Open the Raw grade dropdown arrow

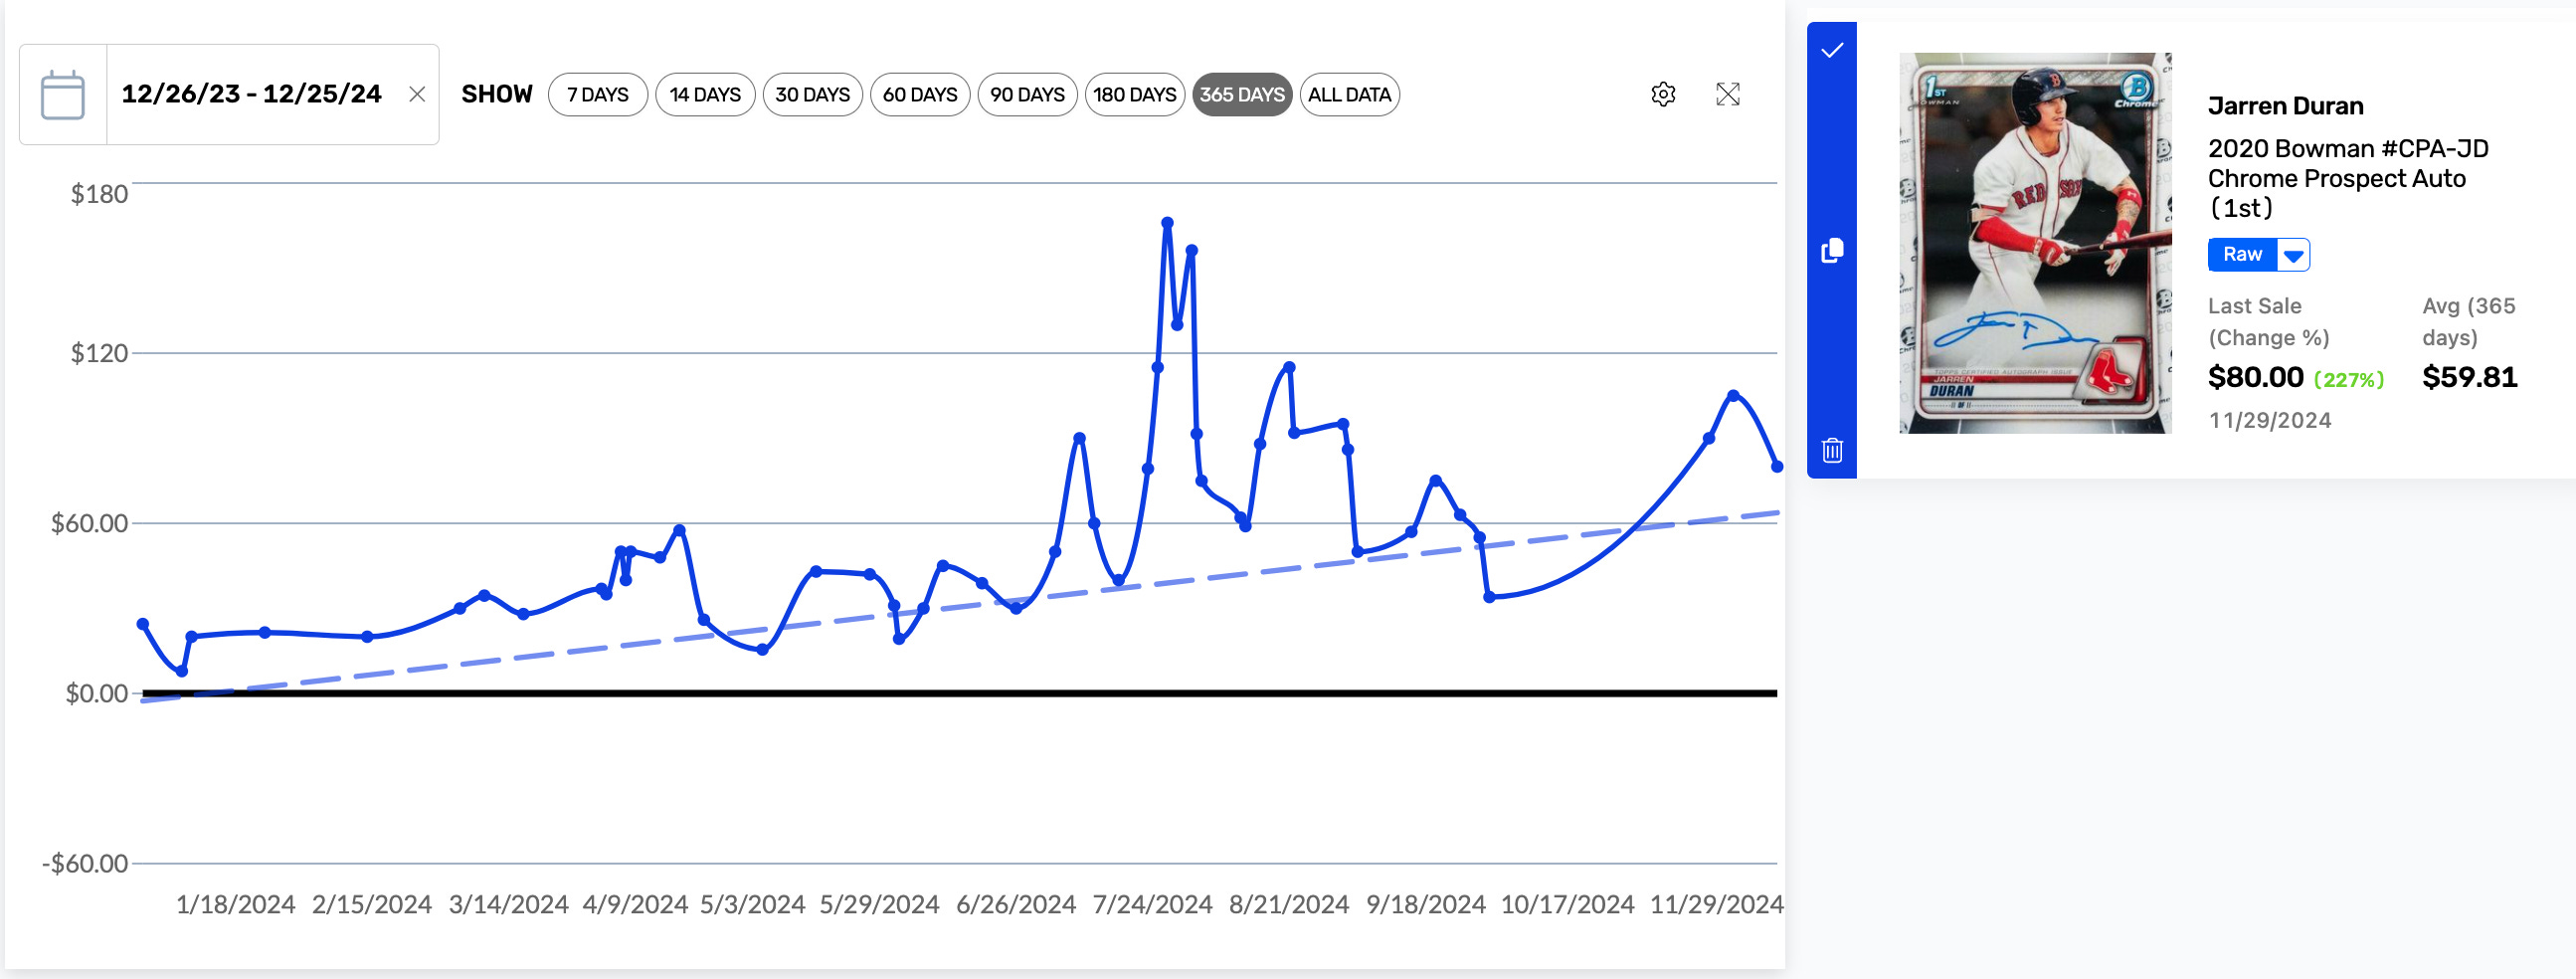(x=2293, y=255)
